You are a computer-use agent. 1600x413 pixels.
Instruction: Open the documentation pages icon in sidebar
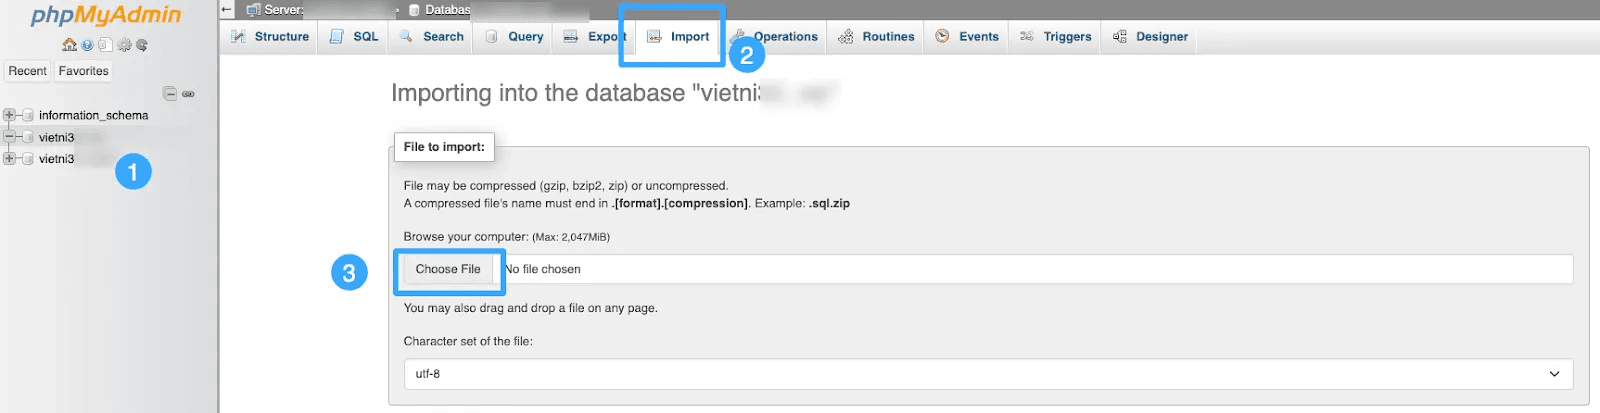tap(105, 45)
